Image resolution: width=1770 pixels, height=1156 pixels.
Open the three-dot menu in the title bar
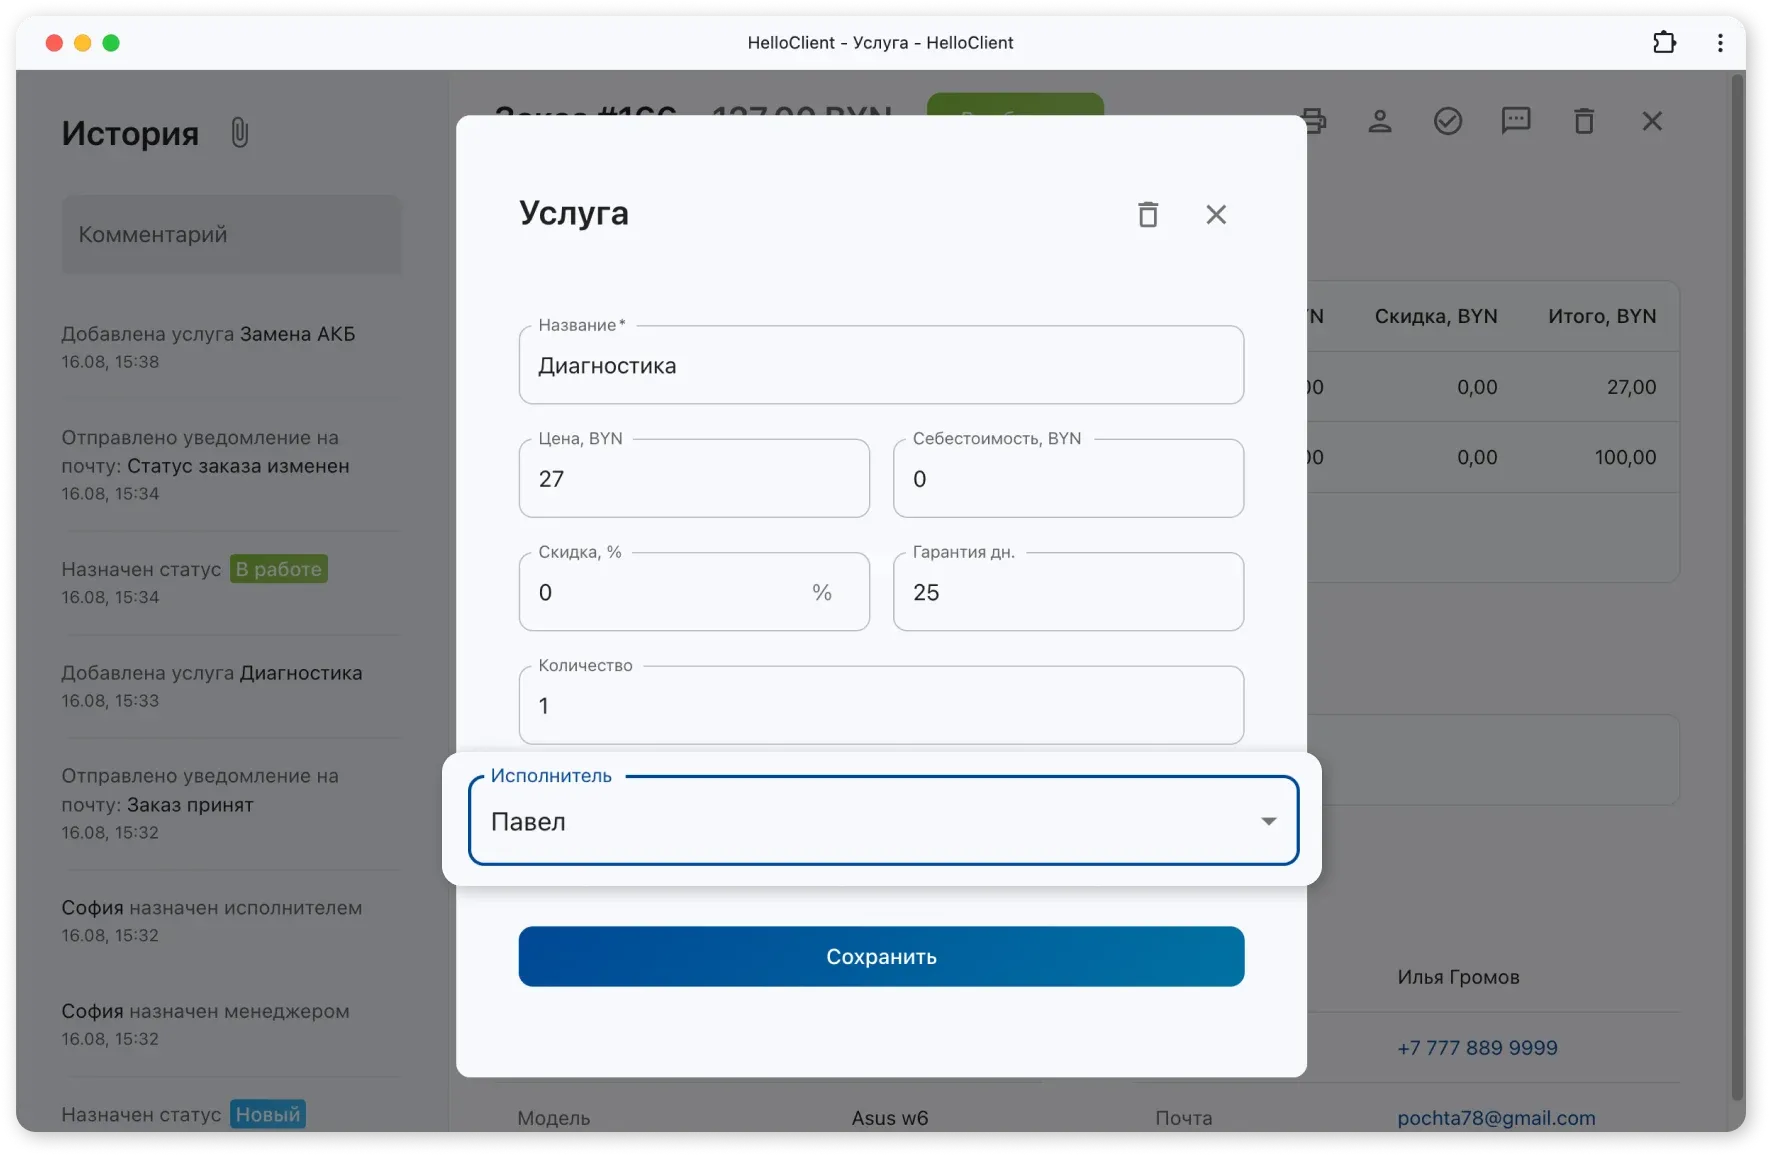click(x=1720, y=42)
